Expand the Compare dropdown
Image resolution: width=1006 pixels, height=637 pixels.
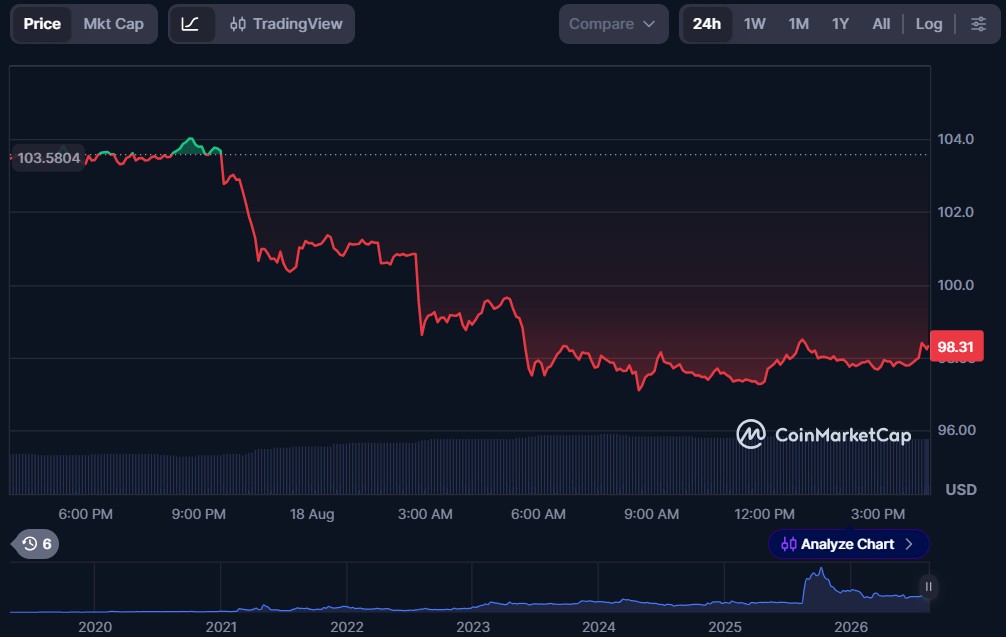click(613, 24)
